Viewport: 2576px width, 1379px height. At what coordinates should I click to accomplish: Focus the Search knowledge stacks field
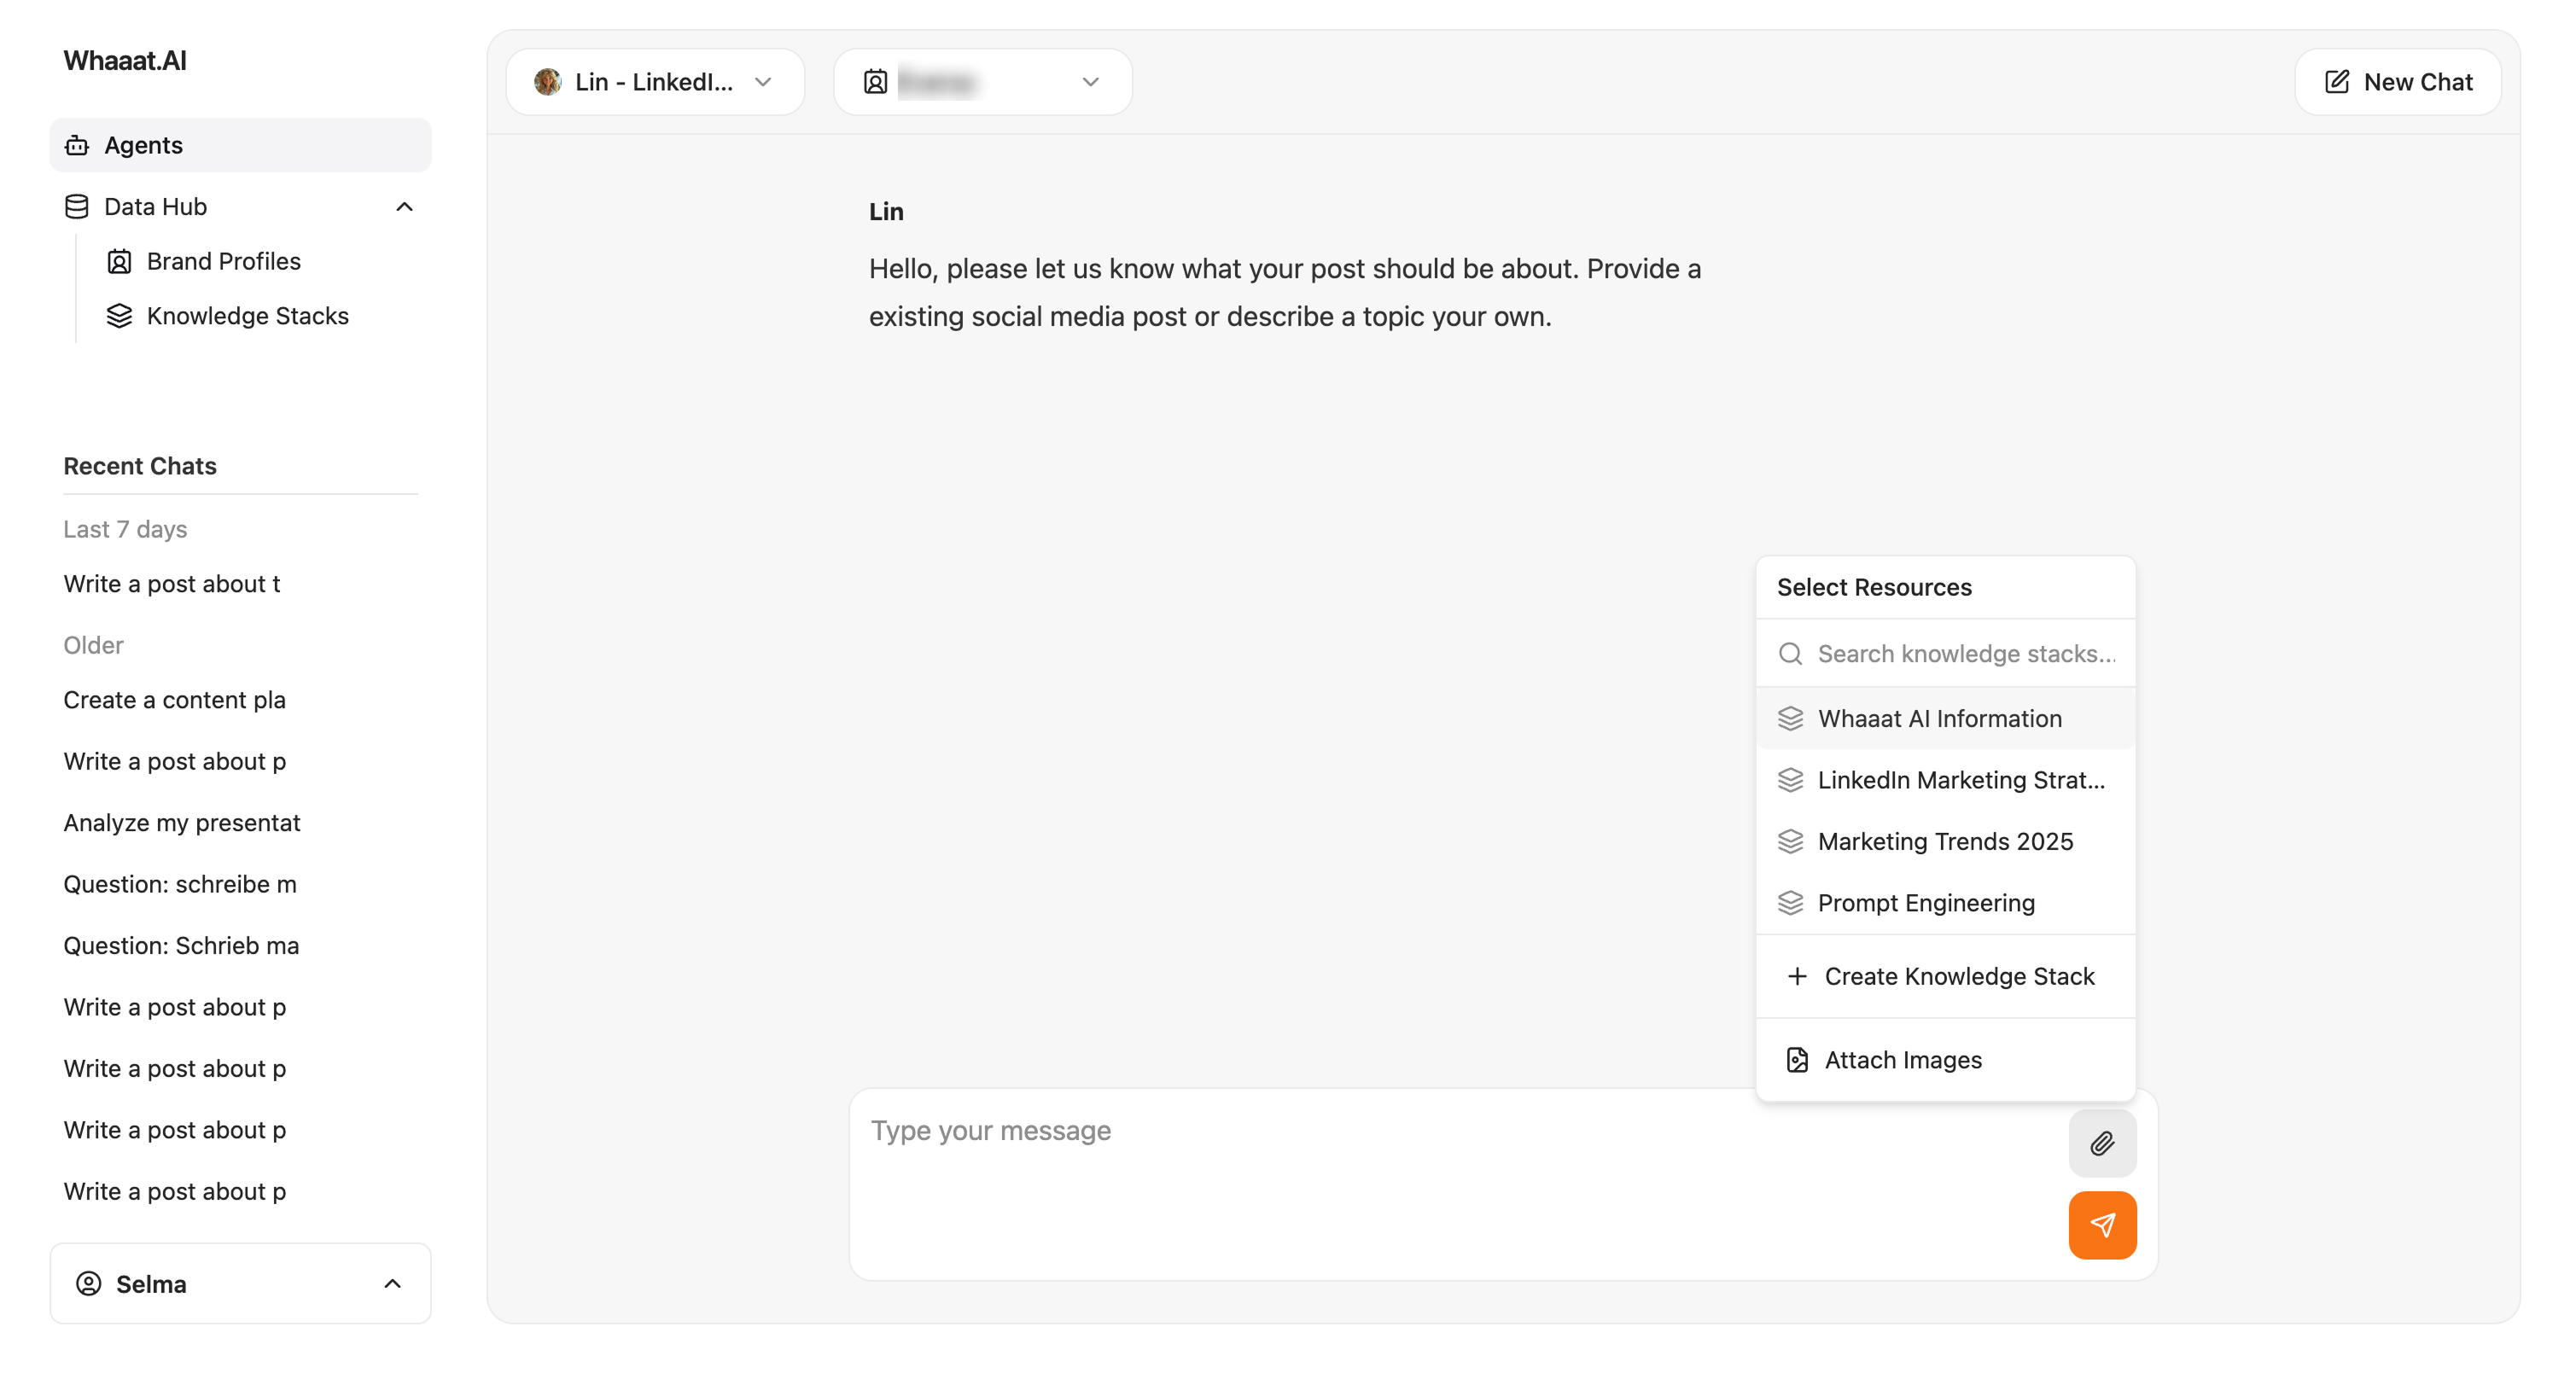(1965, 653)
